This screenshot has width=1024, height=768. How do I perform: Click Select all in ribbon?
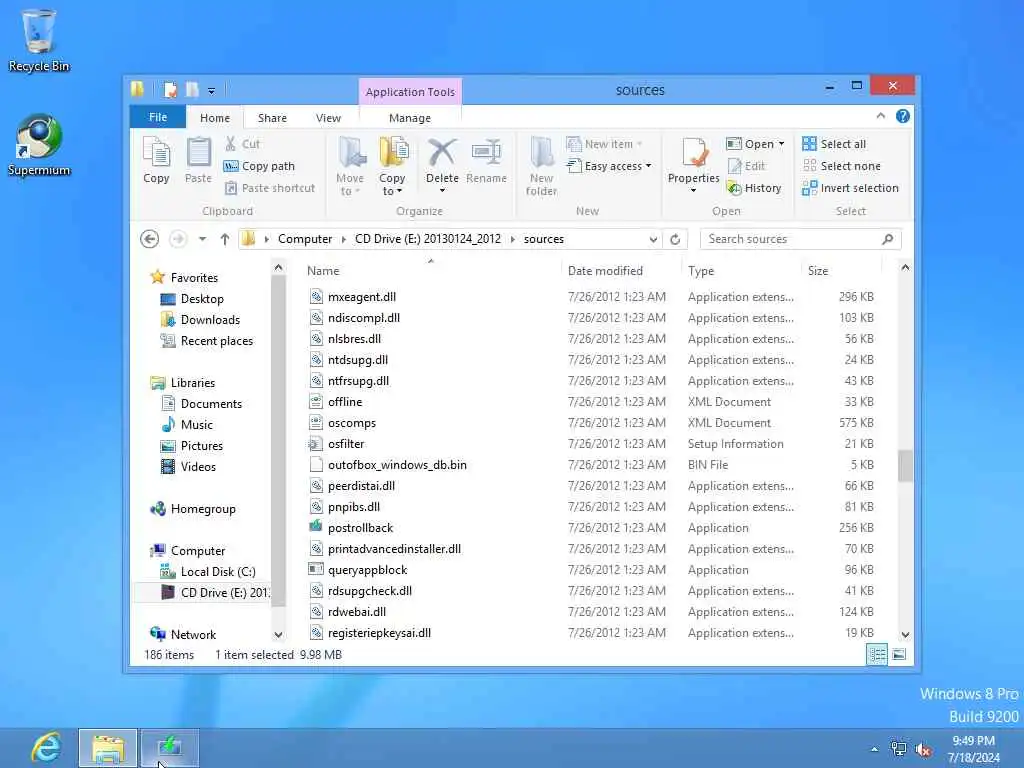[x=834, y=144]
